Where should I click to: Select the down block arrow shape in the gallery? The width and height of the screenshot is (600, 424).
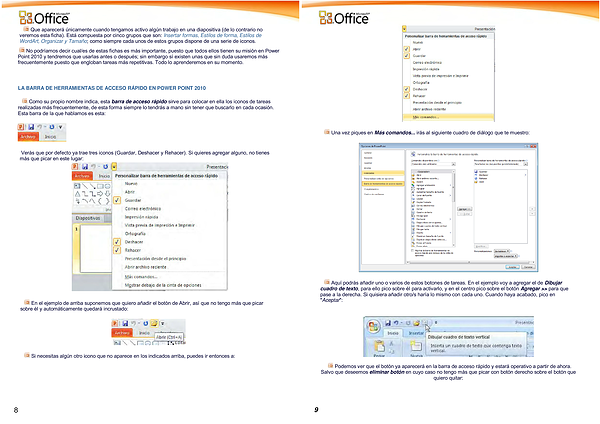coord(108,194)
